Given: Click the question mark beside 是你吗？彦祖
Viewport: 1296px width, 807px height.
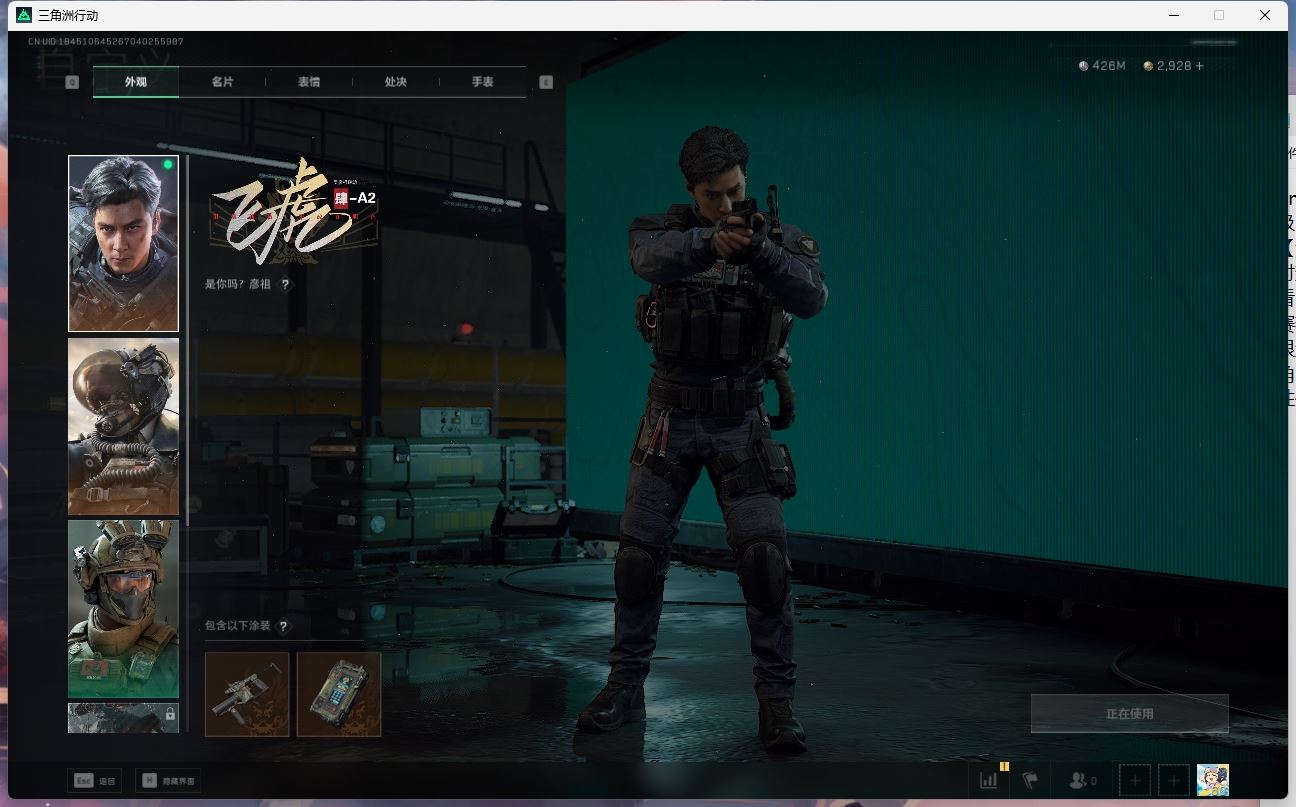Looking at the screenshot, I should (285, 284).
